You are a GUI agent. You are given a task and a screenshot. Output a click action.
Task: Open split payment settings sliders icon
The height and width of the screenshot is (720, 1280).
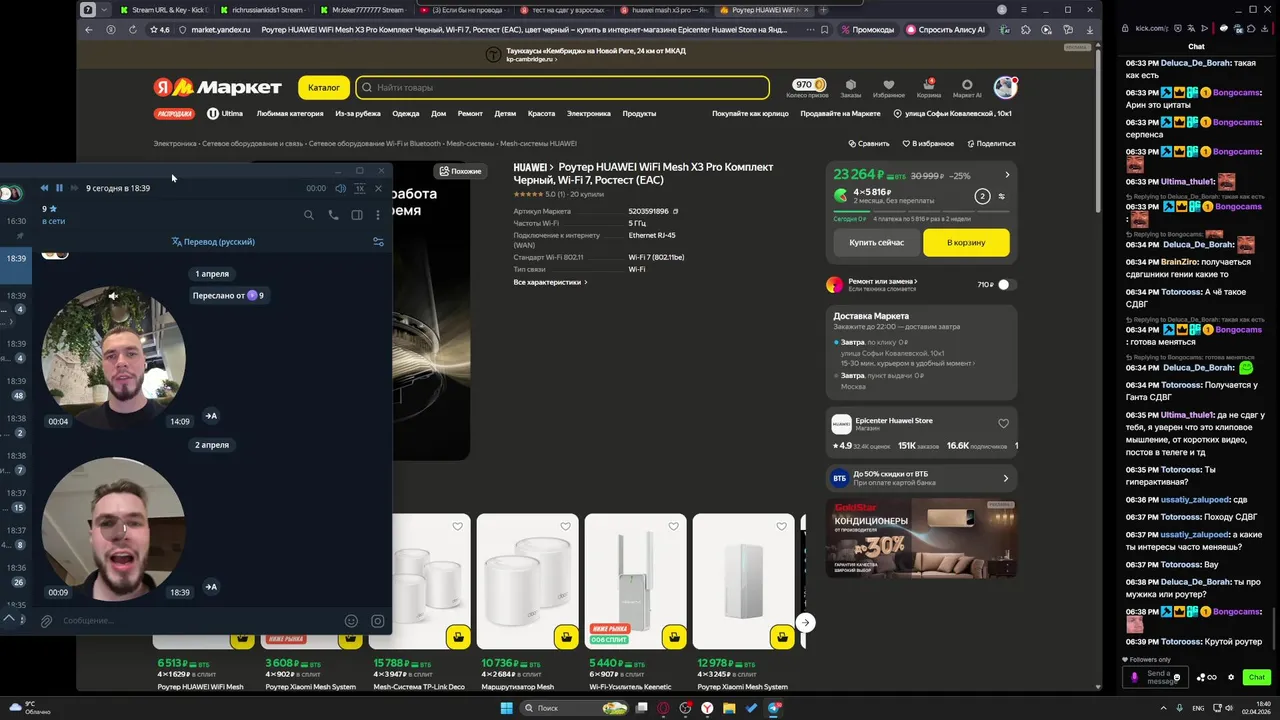point(1002,196)
